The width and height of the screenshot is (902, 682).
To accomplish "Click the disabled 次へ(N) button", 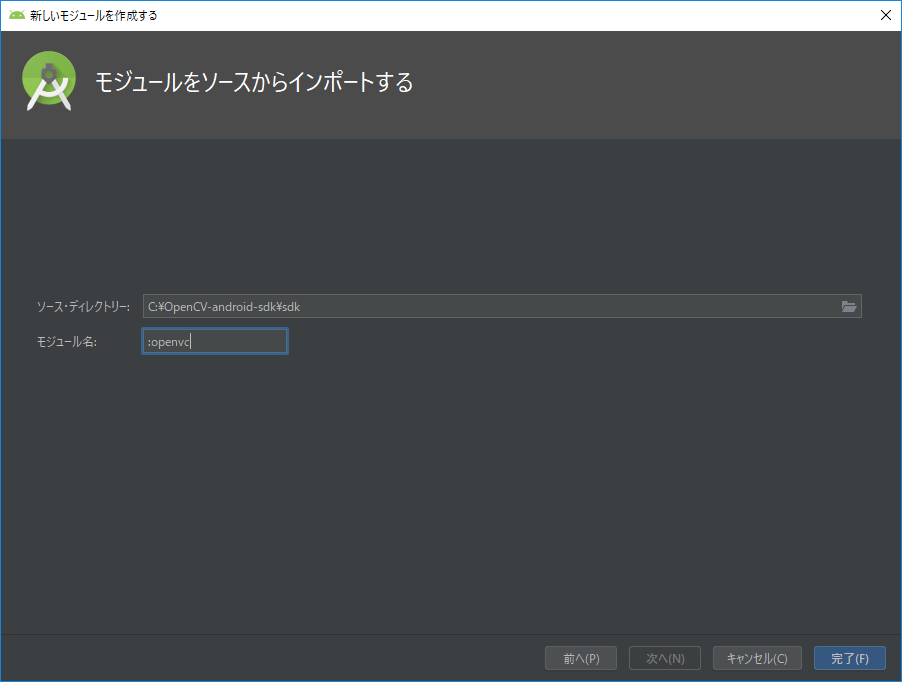I will coord(665,658).
